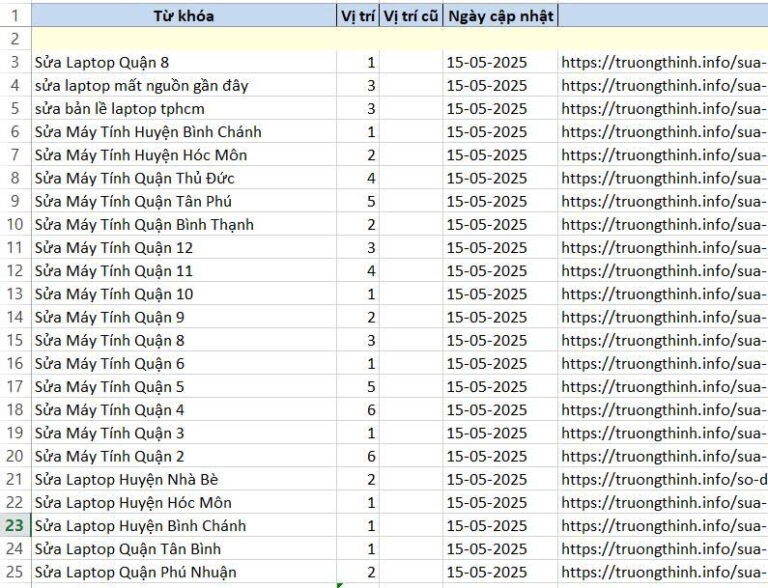Viewport: 768px width, 588px height.
Task: Click the date cell for Sửa Máy Tính Quận 10
Action: point(500,294)
